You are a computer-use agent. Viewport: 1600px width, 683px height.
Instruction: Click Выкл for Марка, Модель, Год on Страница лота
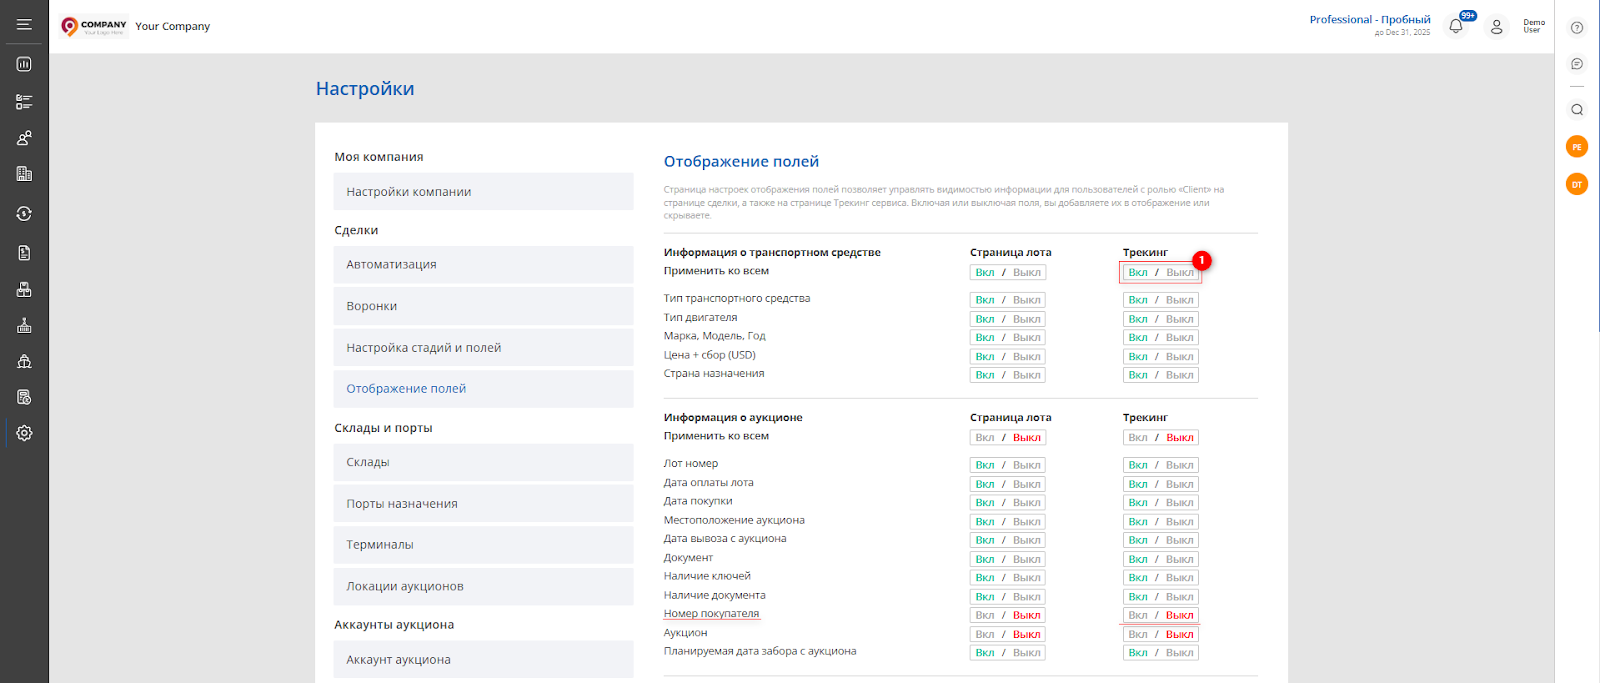pos(1027,337)
